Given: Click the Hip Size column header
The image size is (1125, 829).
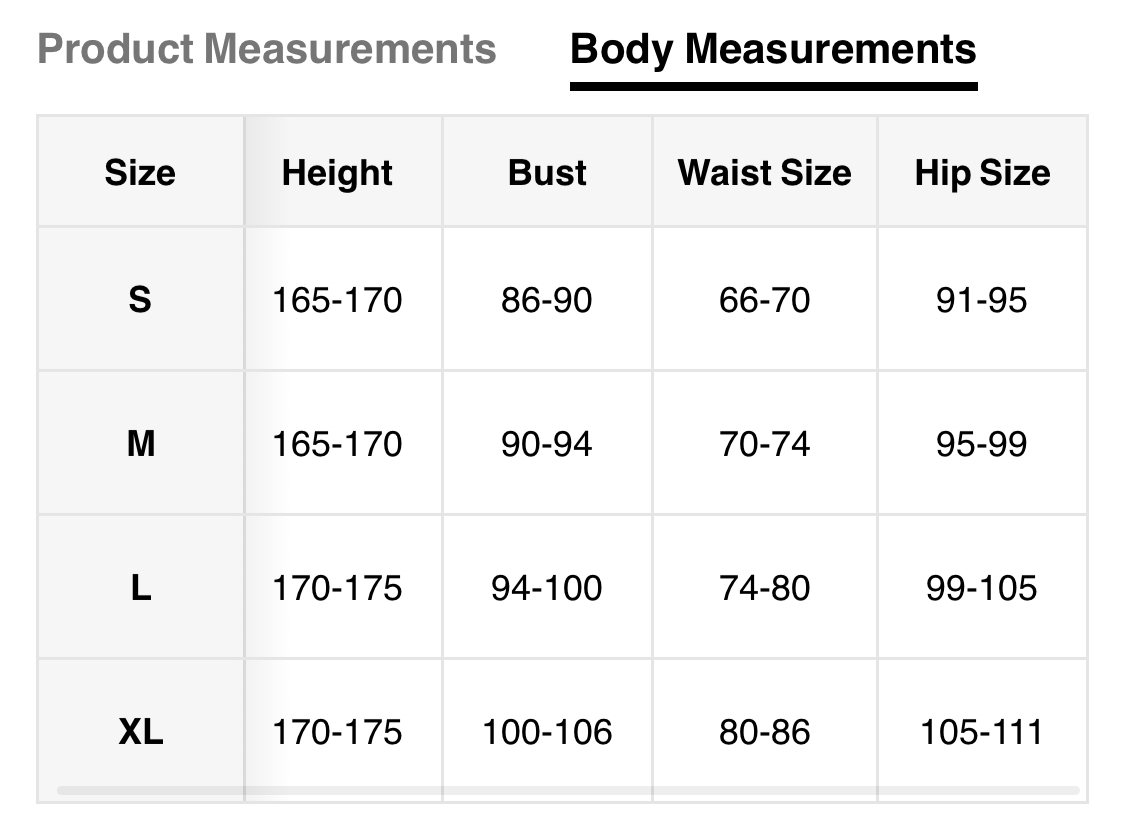Looking at the screenshot, I should coord(982,173).
